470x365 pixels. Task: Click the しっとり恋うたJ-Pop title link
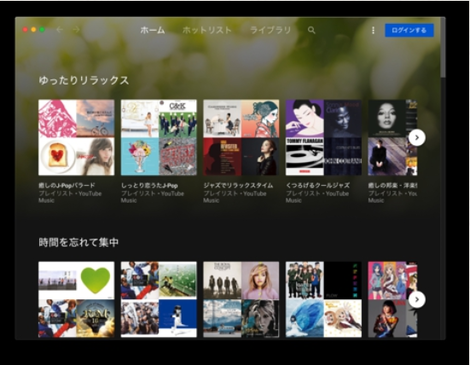[149, 185]
